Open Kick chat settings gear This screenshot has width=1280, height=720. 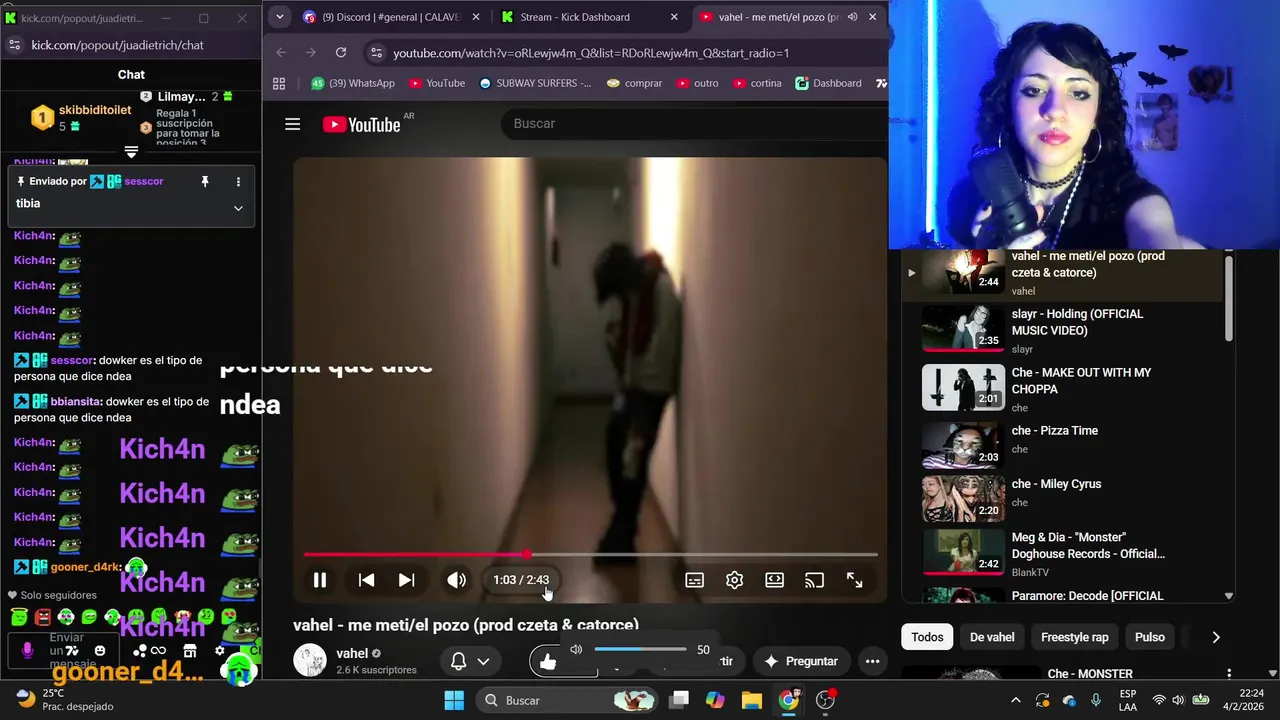coord(220,650)
